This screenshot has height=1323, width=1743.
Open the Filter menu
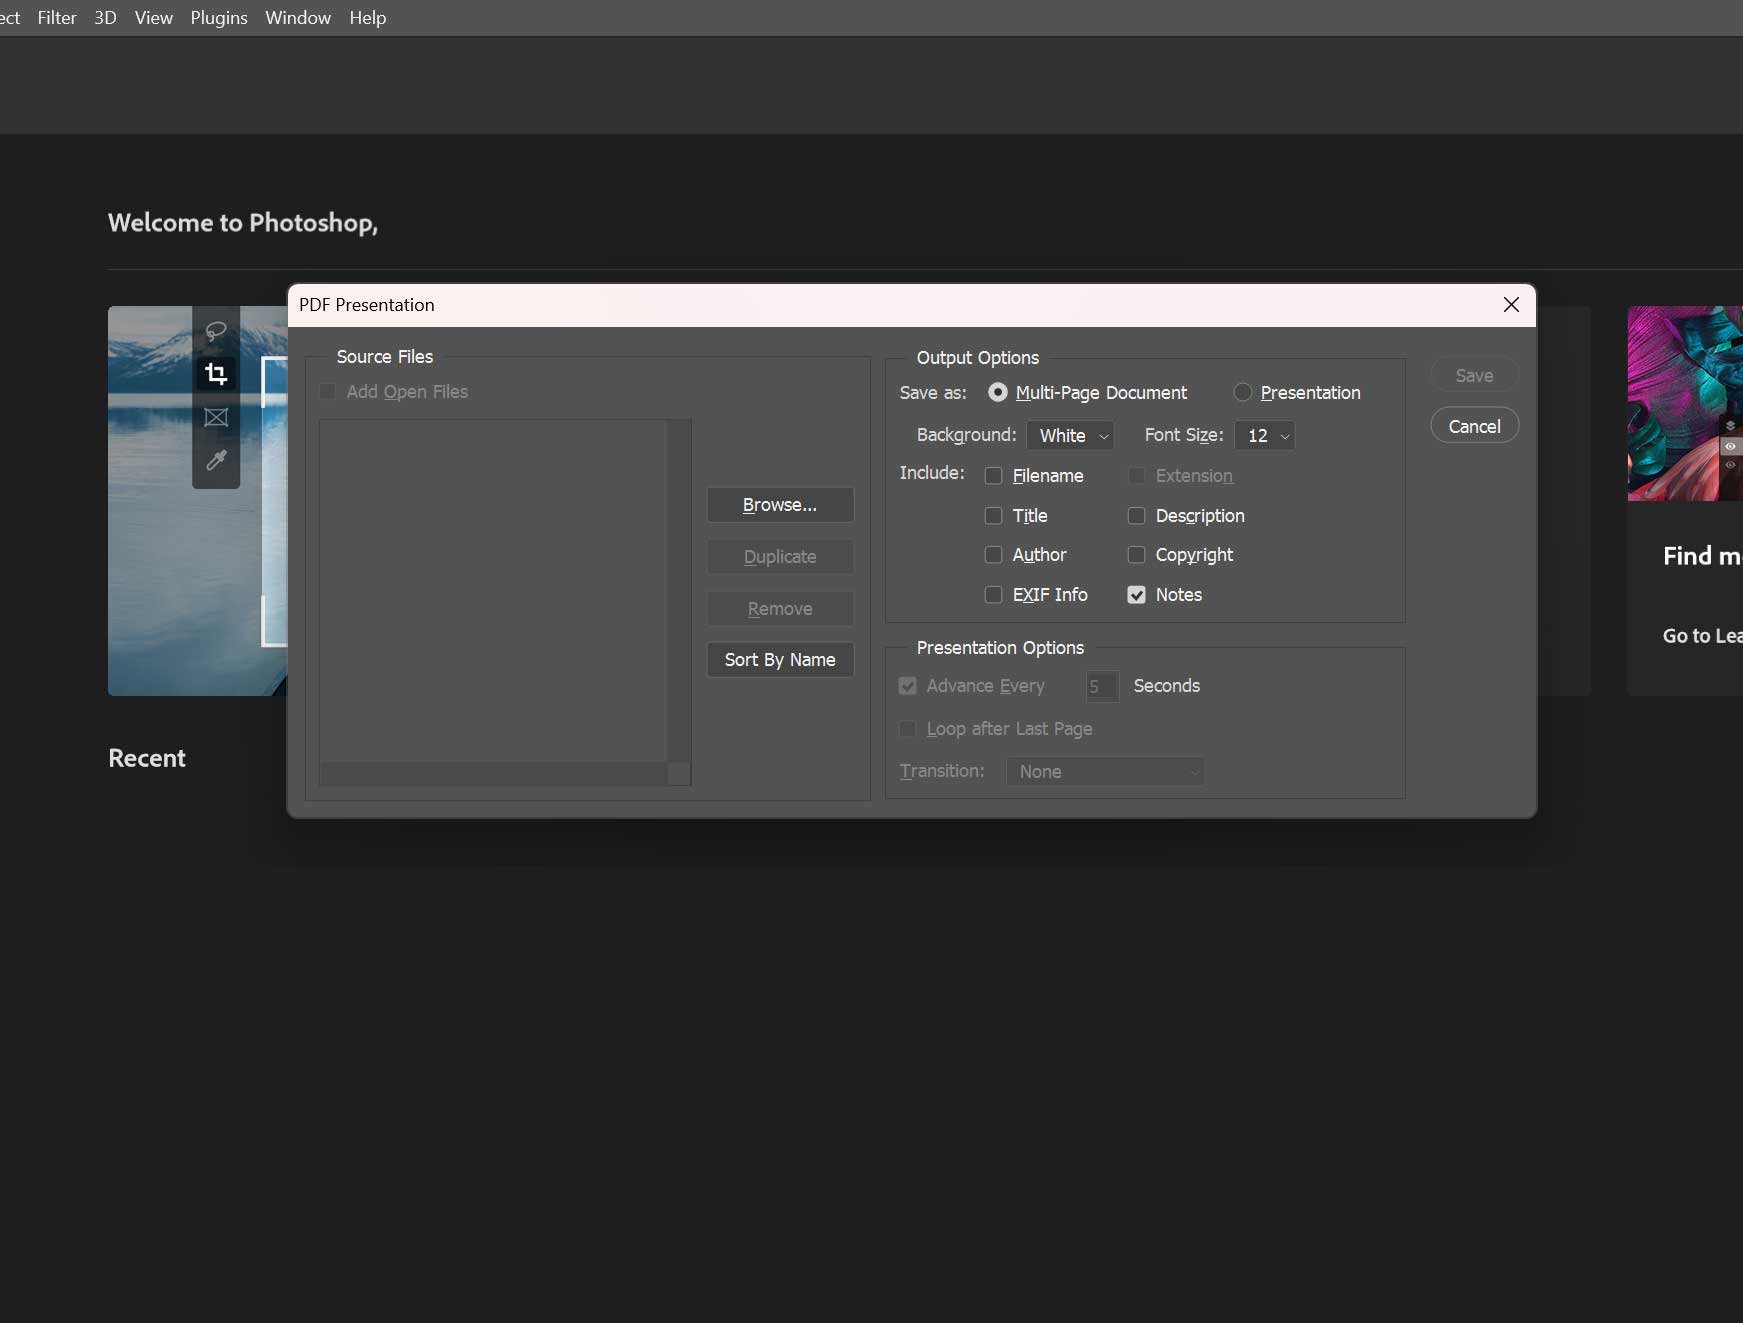pos(57,18)
